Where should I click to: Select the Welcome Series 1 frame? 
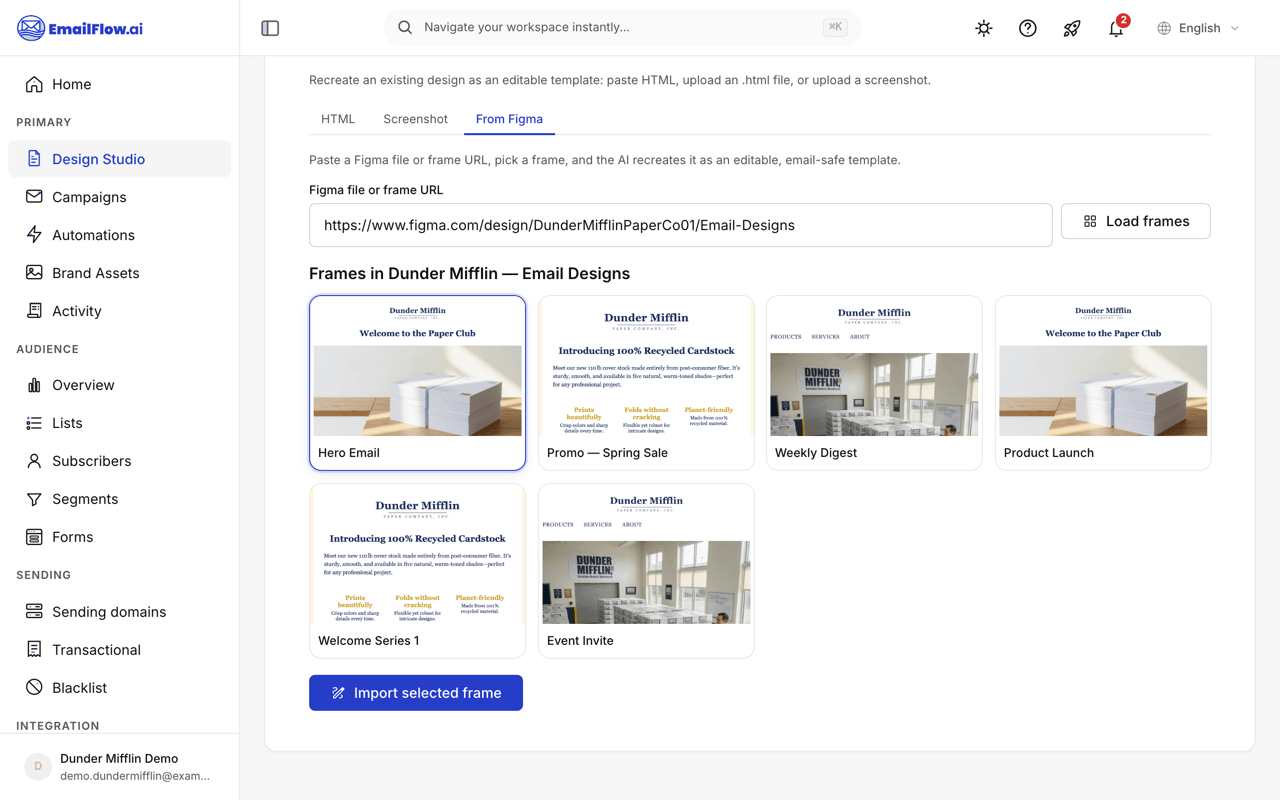coord(417,571)
